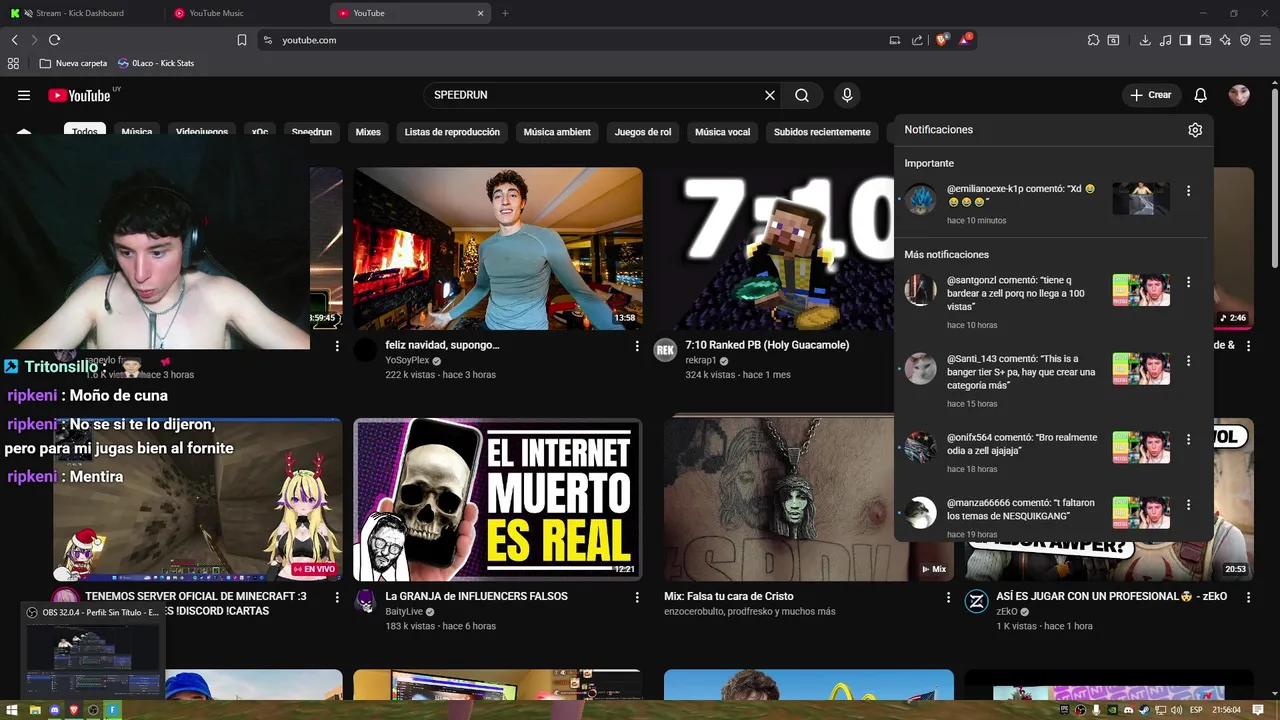Open 0Laco - Kick Stats bookmark

click(x=156, y=63)
